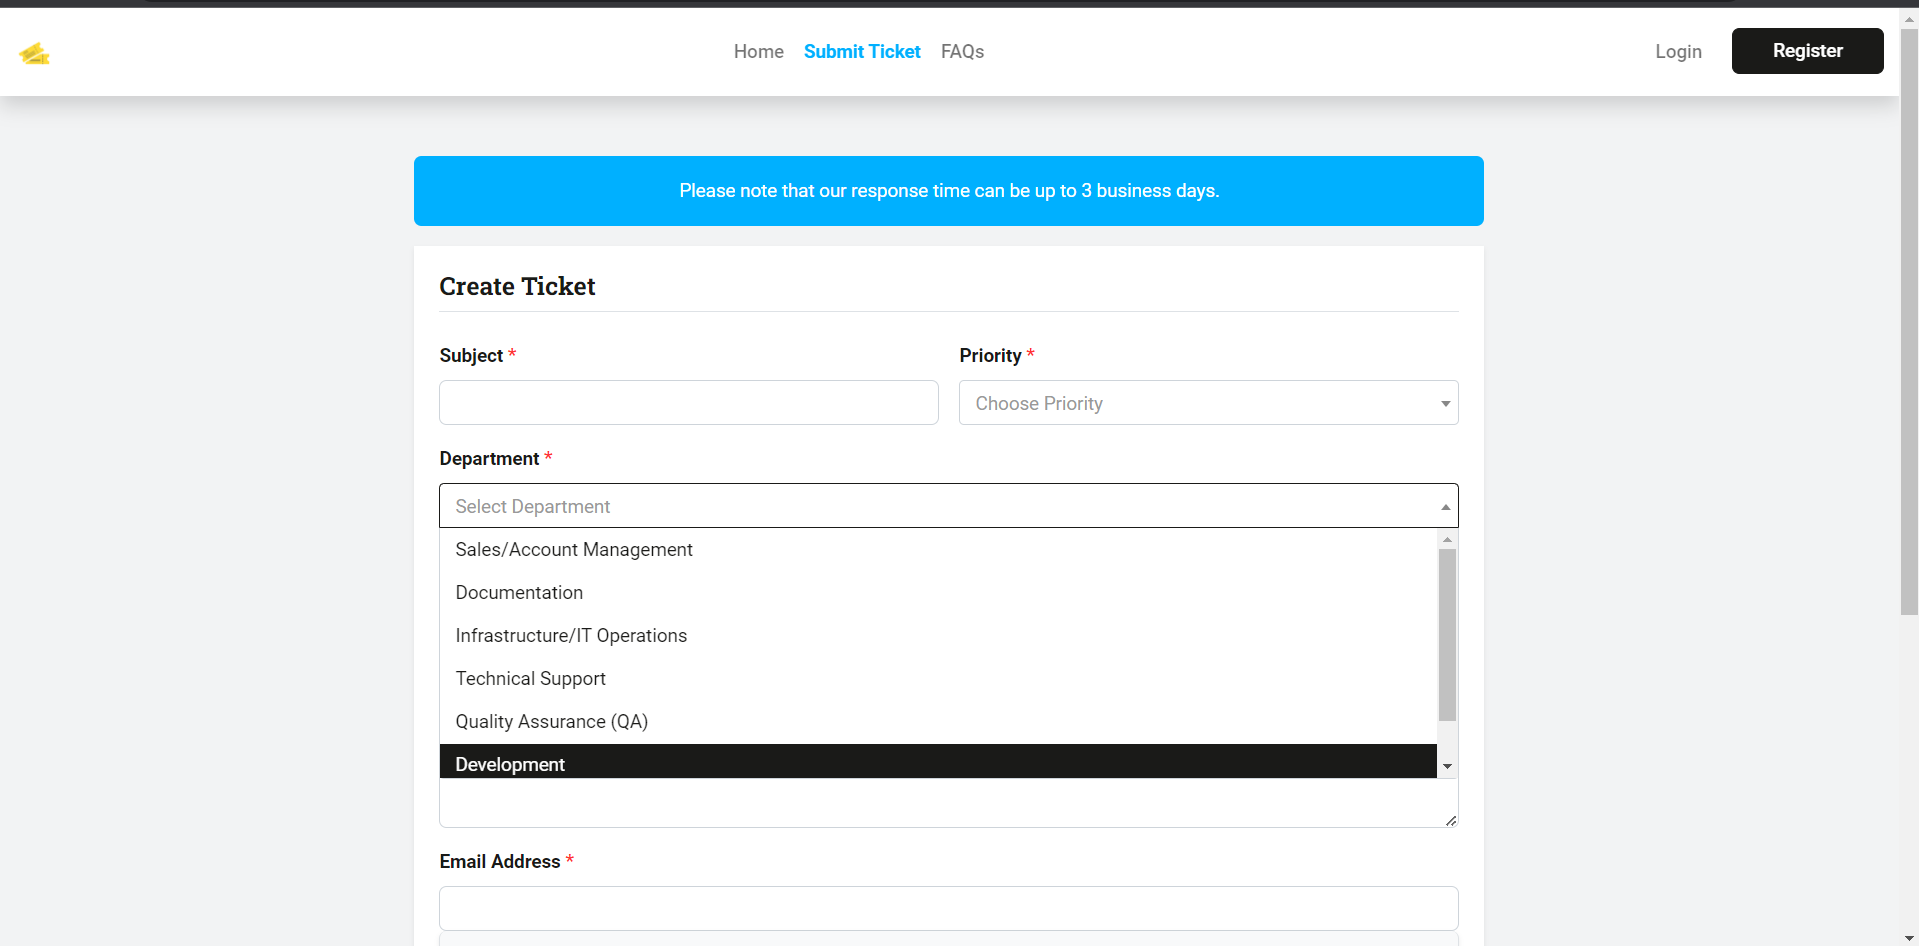The height and width of the screenshot is (946, 1919).
Task: Open the Choose Priority dropdown
Action: tap(1207, 403)
